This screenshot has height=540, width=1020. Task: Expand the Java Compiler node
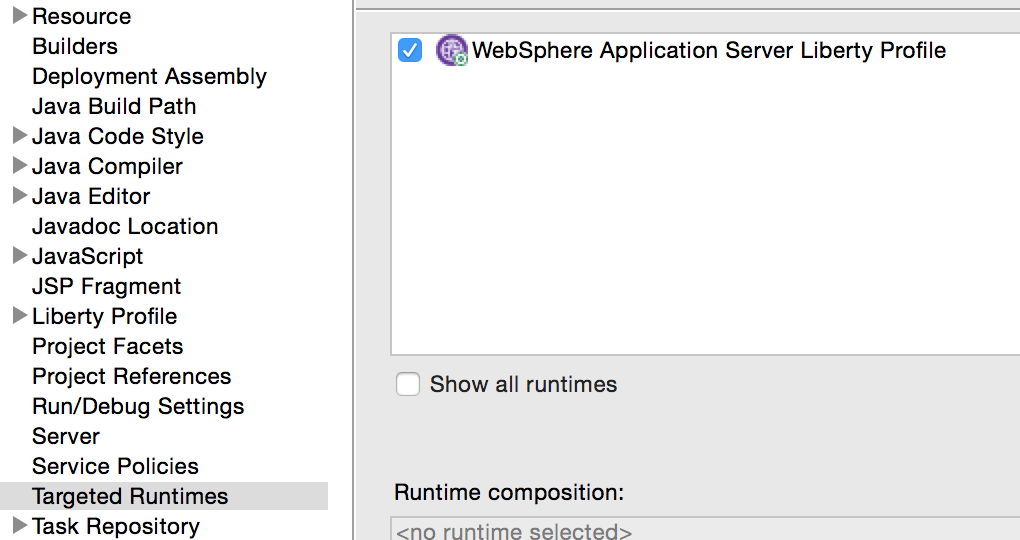coord(20,165)
